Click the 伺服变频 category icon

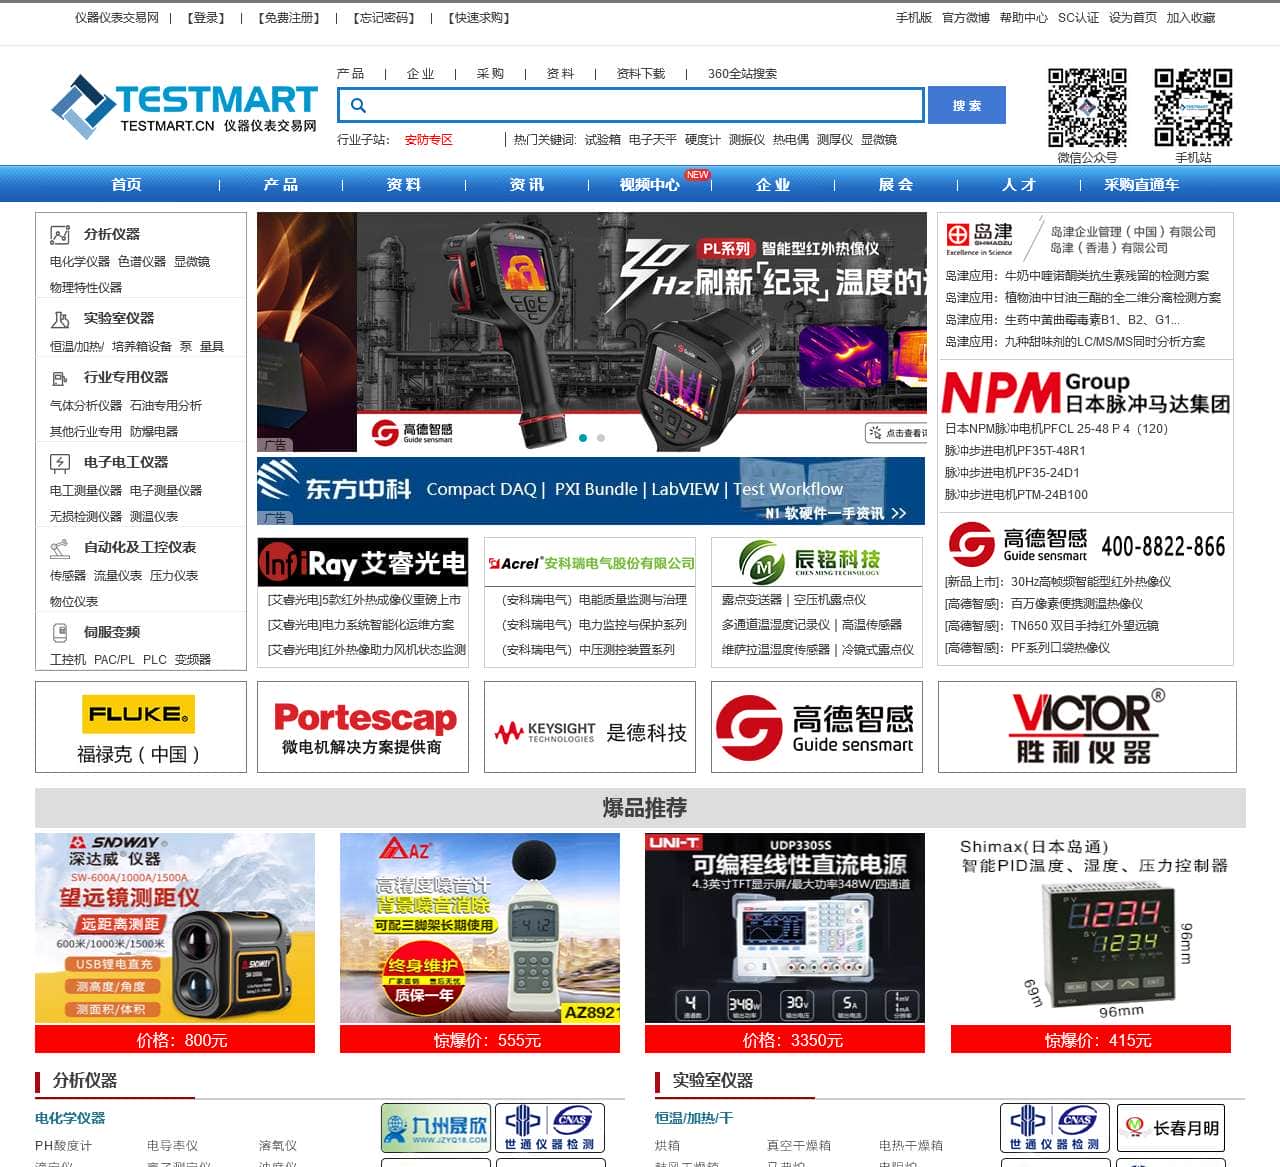[x=60, y=632]
